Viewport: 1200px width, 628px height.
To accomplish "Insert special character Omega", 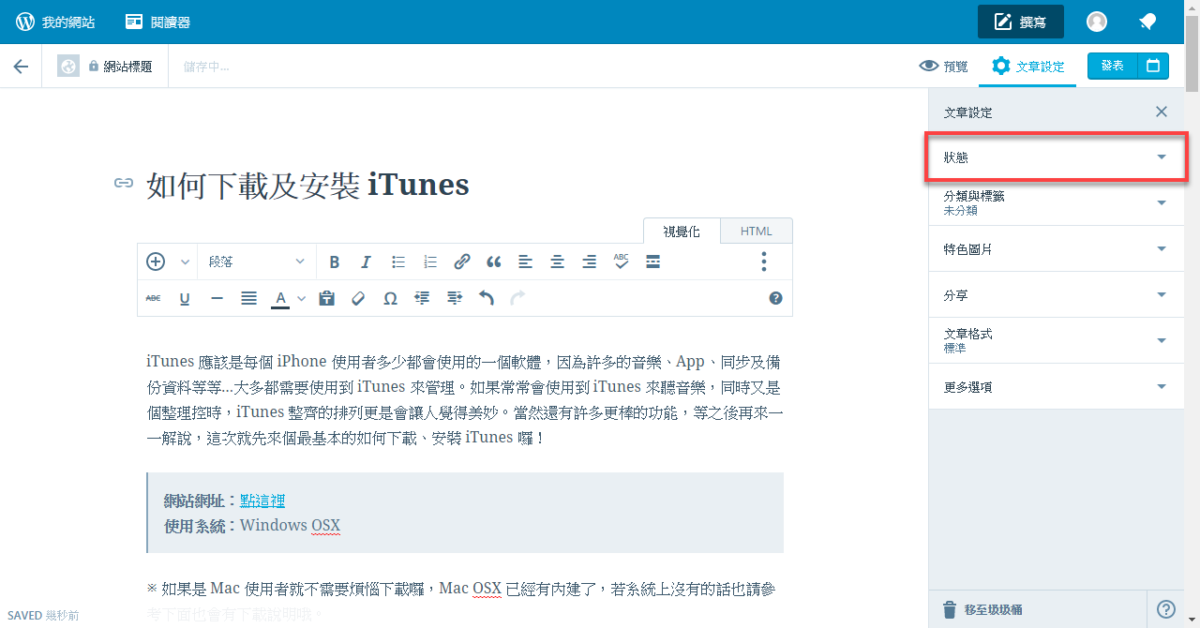I will pyautogui.click(x=390, y=298).
